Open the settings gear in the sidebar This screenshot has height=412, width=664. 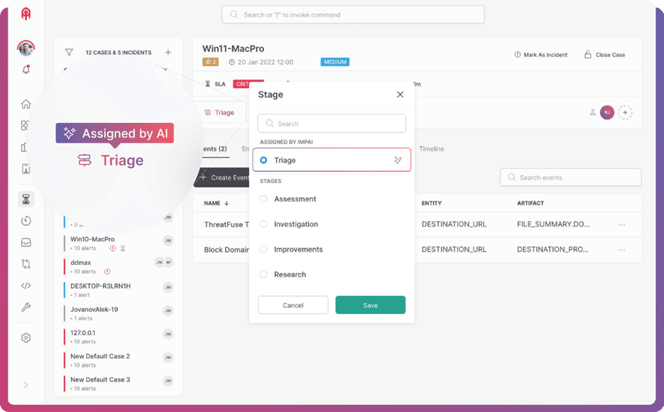tap(26, 338)
